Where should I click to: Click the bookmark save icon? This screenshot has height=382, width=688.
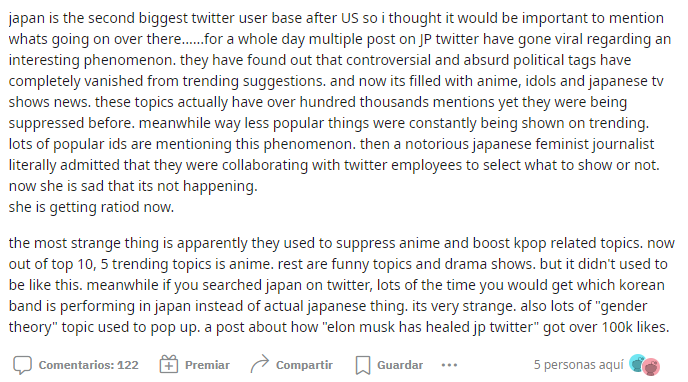363,365
